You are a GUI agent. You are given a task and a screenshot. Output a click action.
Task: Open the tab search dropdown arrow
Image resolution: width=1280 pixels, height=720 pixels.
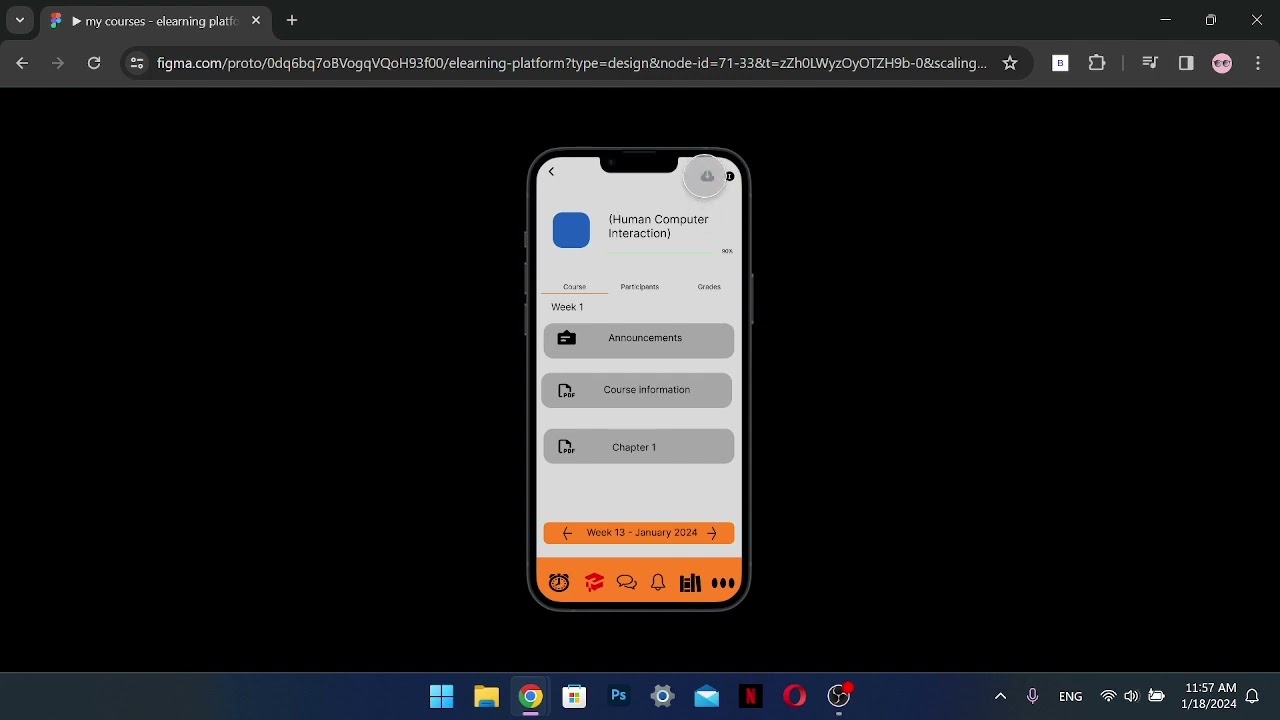(x=20, y=20)
